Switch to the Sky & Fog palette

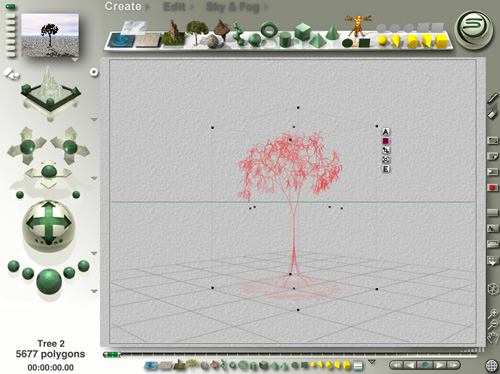[233, 7]
